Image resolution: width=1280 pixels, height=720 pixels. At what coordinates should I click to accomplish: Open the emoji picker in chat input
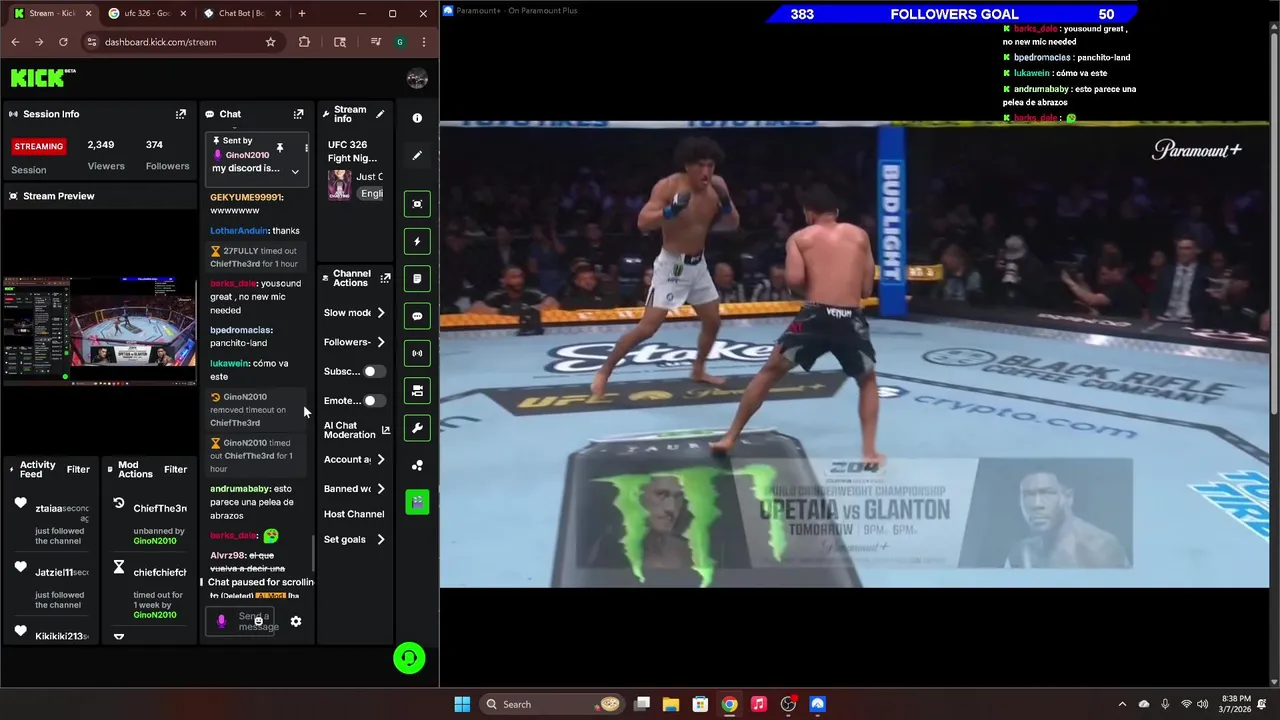coord(258,621)
